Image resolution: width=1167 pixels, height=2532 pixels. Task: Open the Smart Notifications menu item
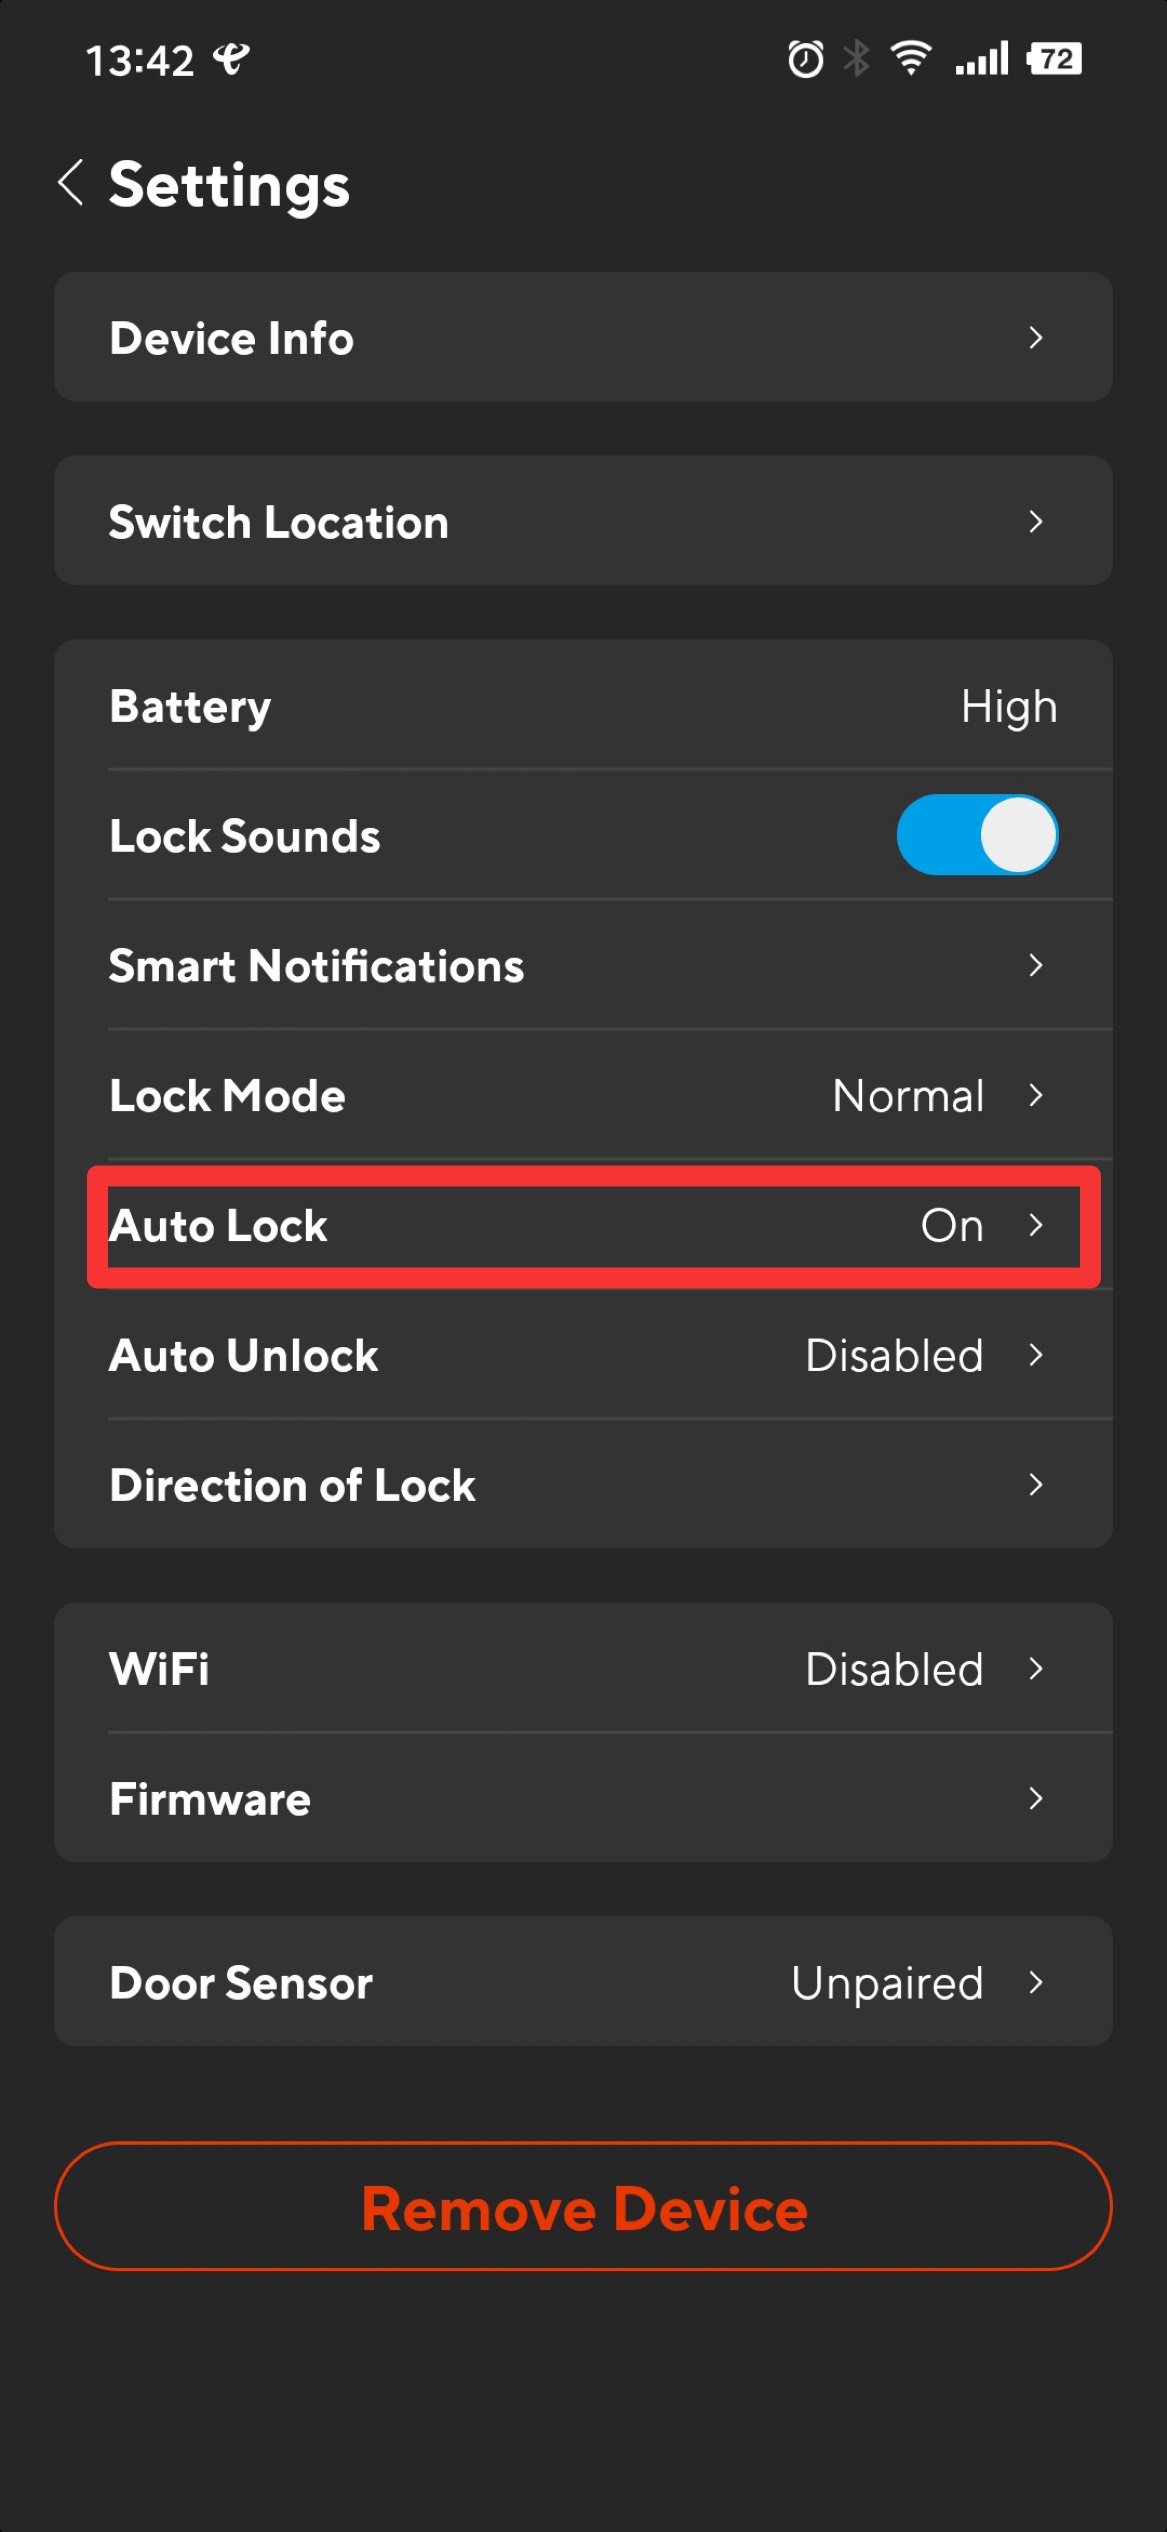[x=583, y=965]
